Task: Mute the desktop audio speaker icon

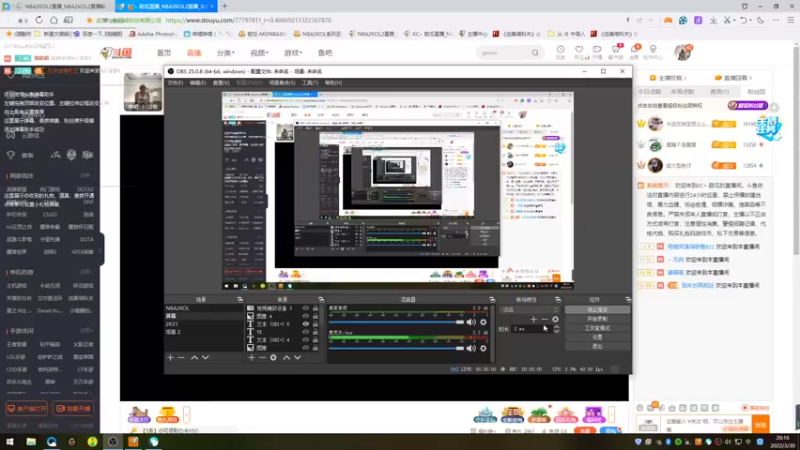Action: pyautogui.click(x=471, y=322)
